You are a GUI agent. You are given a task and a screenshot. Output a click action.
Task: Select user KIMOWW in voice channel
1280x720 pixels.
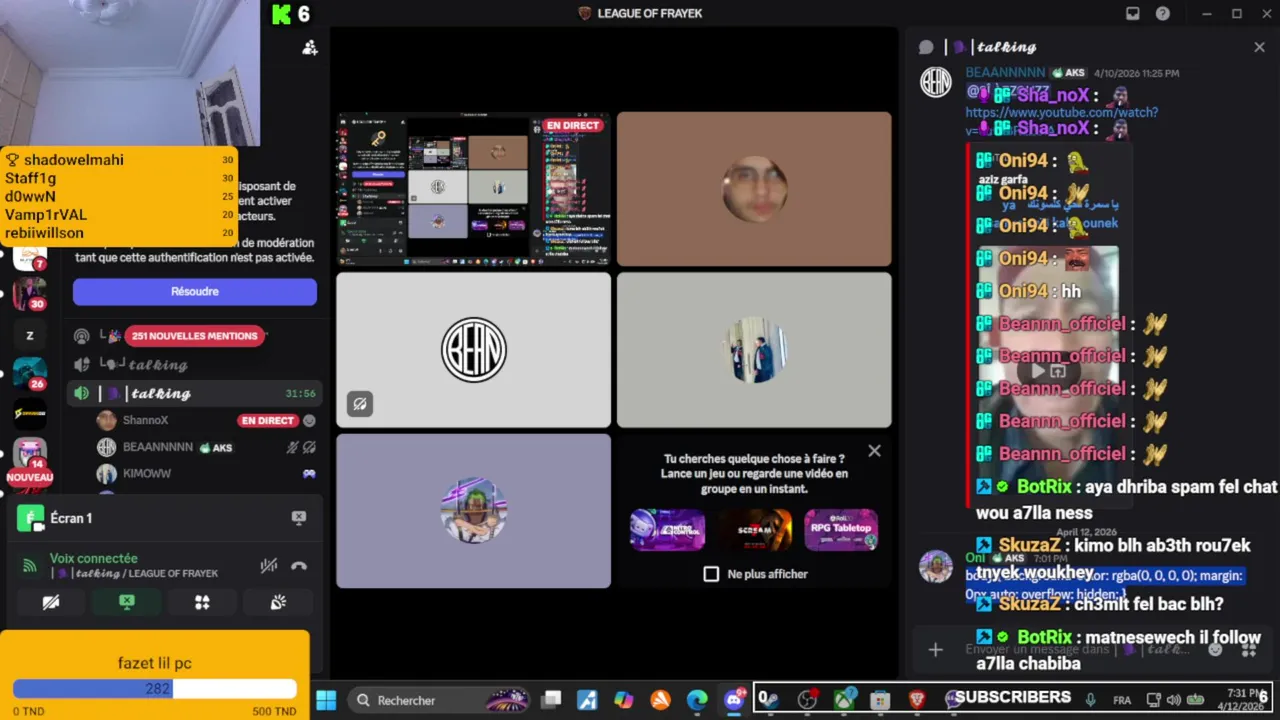(147, 473)
